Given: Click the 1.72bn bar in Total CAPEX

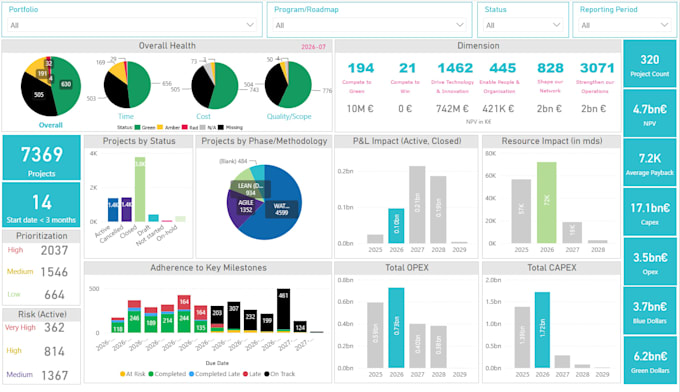Looking at the screenshot, I should [542, 330].
